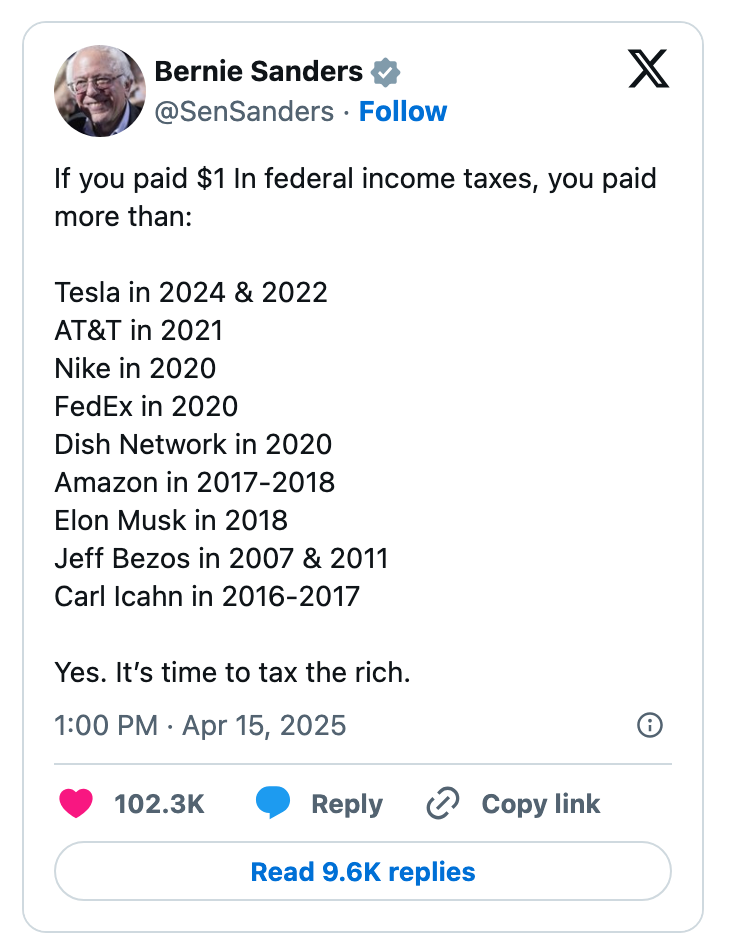Open more details via the circled info control
This screenshot has height=950, width=730.
click(x=648, y=727)
